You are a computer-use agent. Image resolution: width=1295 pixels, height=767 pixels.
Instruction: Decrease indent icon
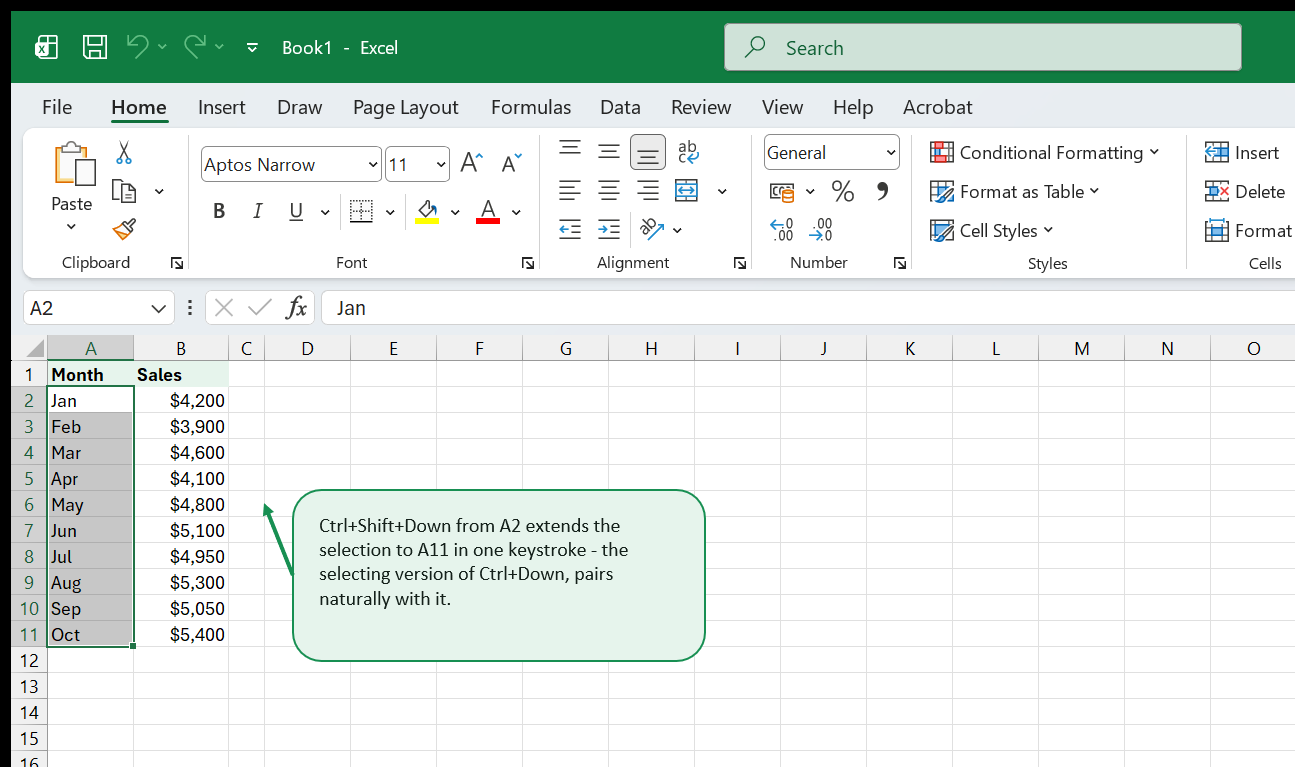coord(570,229)
